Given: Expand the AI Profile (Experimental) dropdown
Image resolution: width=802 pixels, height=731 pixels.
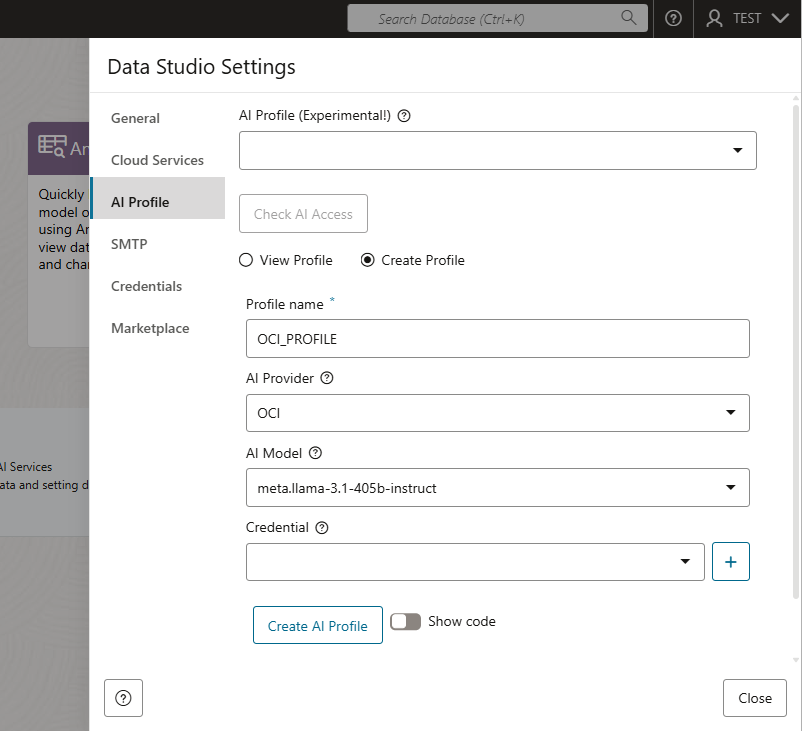Looking at the screenshot, I should pos(737,151).
